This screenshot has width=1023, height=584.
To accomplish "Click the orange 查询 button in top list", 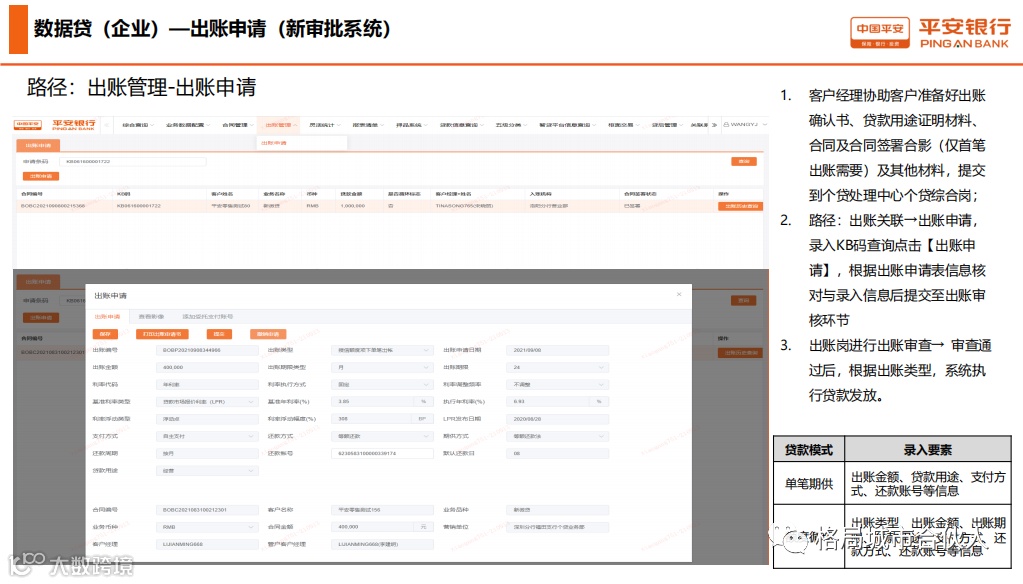I will (x=744, y=161).
